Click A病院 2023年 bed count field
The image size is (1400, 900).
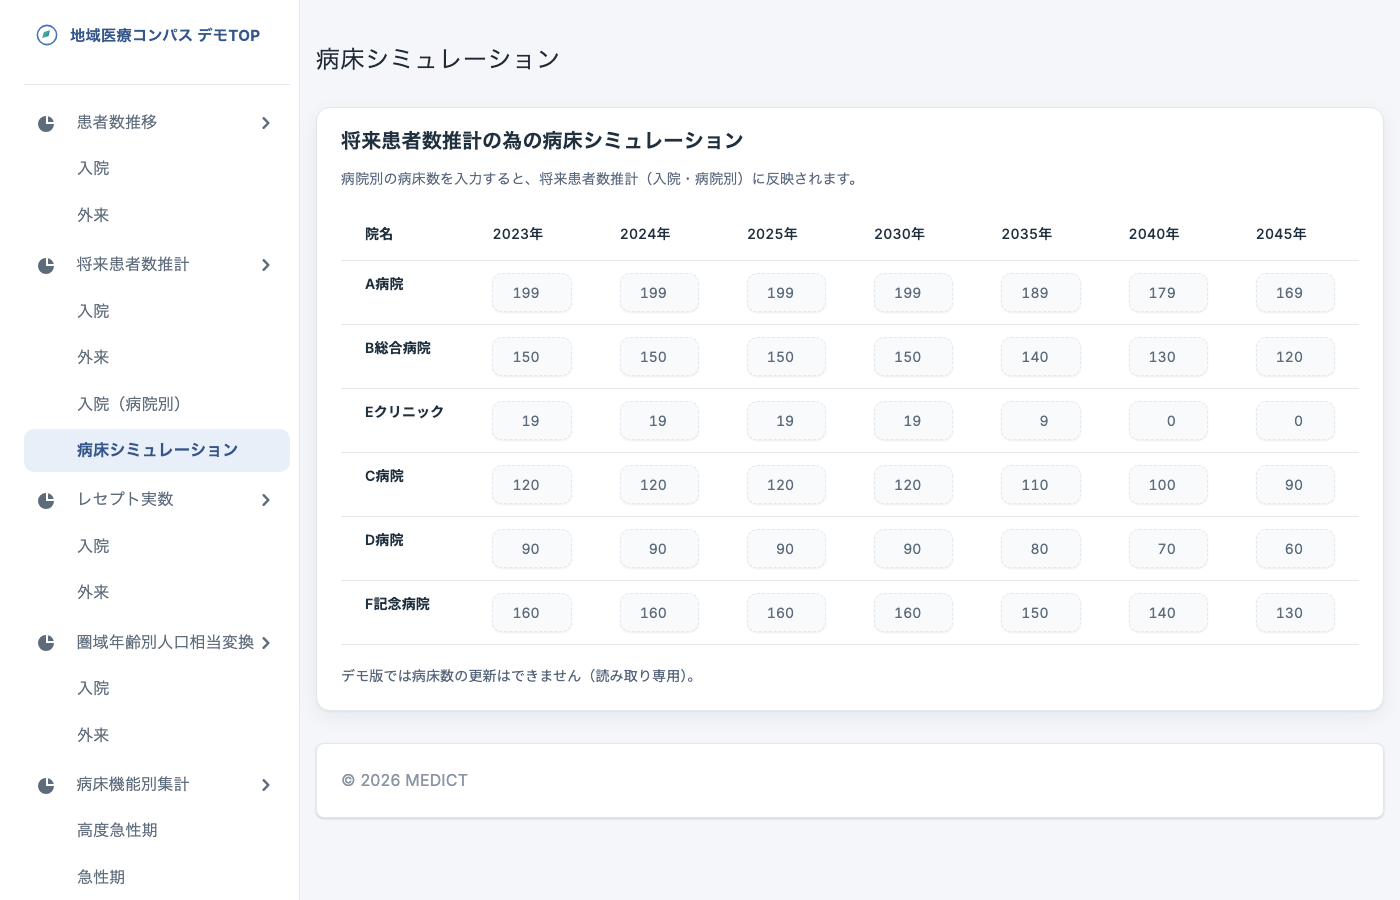tap(532, 293)
